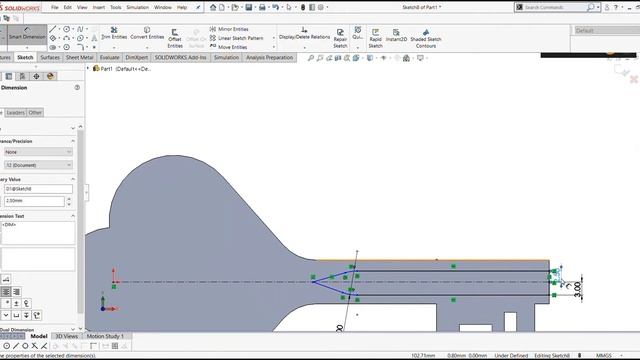Open the precision dropdown showing .12 (Document)
This screenshot has height=360, width=640.
[38, 165]
